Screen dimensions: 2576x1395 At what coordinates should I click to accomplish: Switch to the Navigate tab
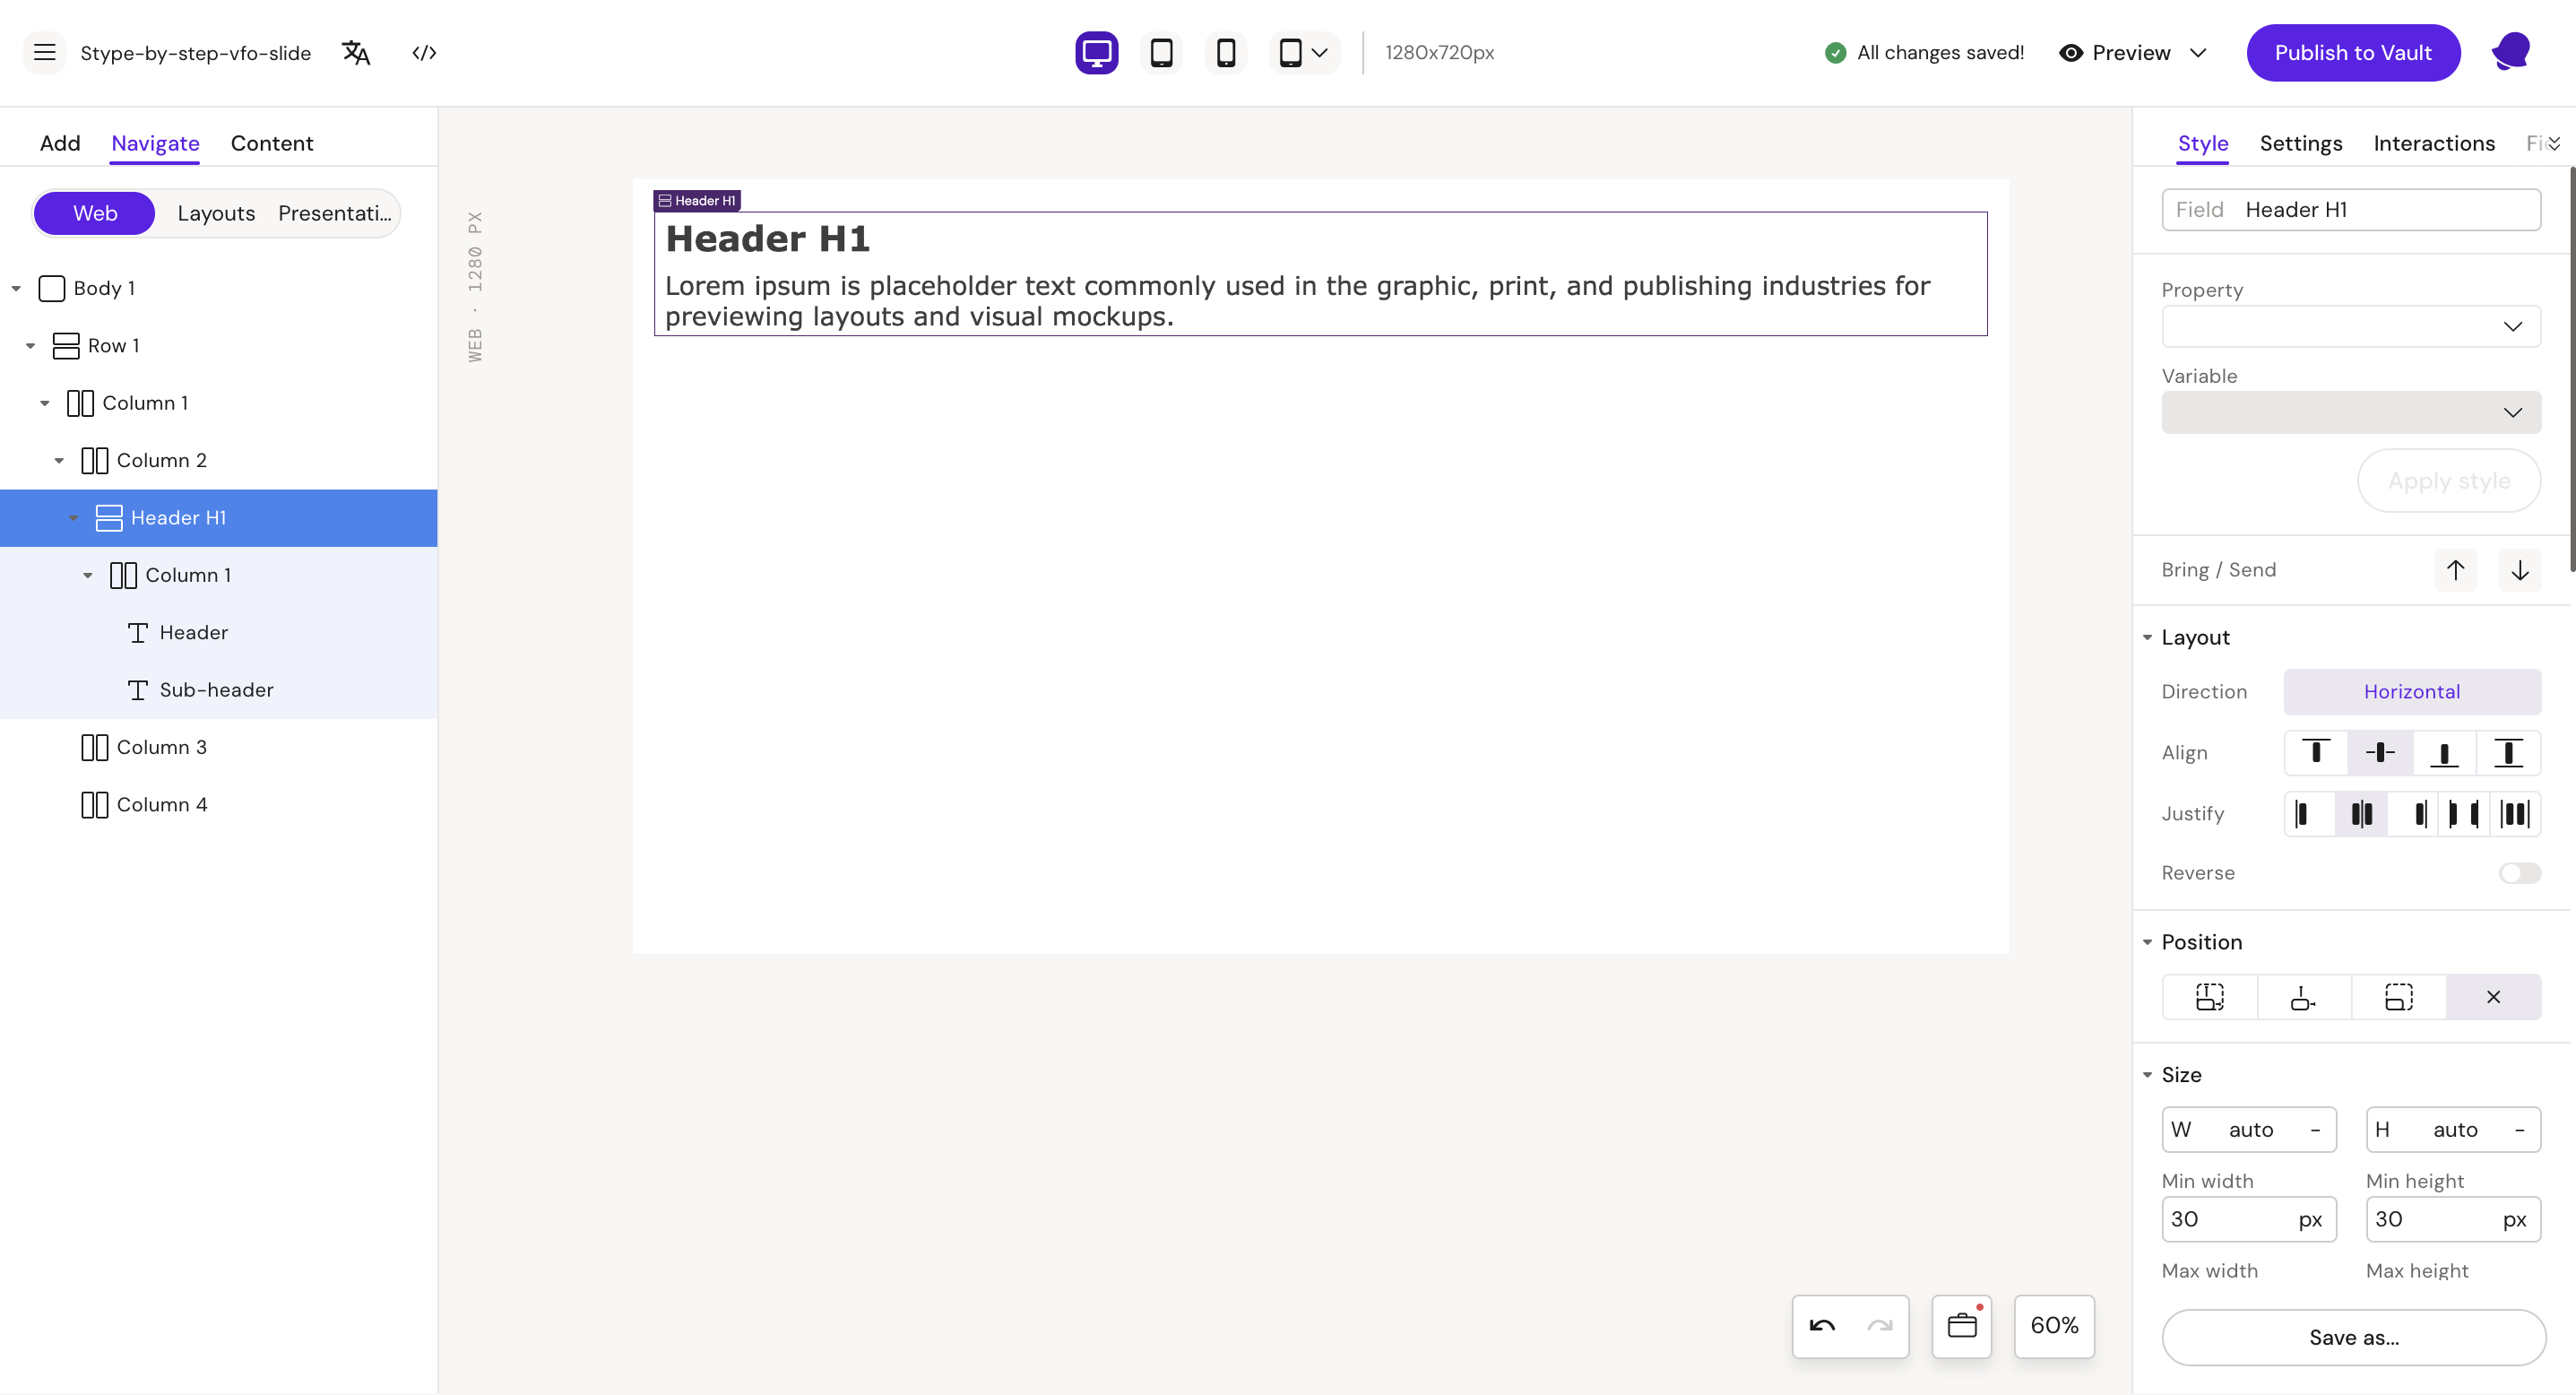[155, 143]
